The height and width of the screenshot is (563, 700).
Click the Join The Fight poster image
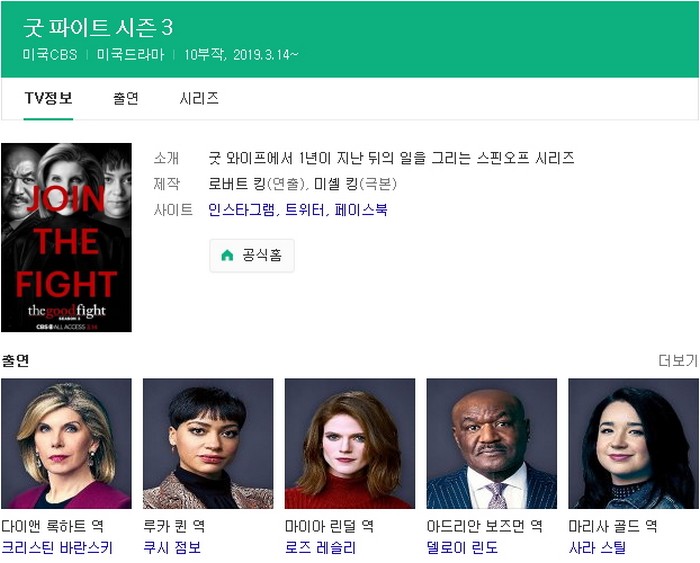pos(67,238)
